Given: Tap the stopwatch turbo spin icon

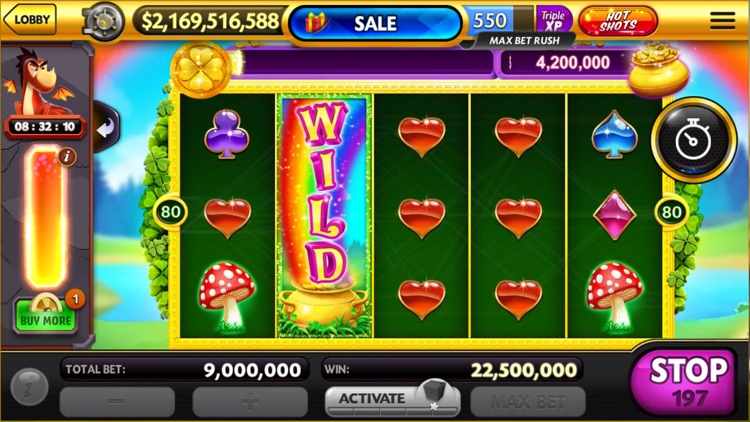Looking at the screenshot, I should pos(693,141).
